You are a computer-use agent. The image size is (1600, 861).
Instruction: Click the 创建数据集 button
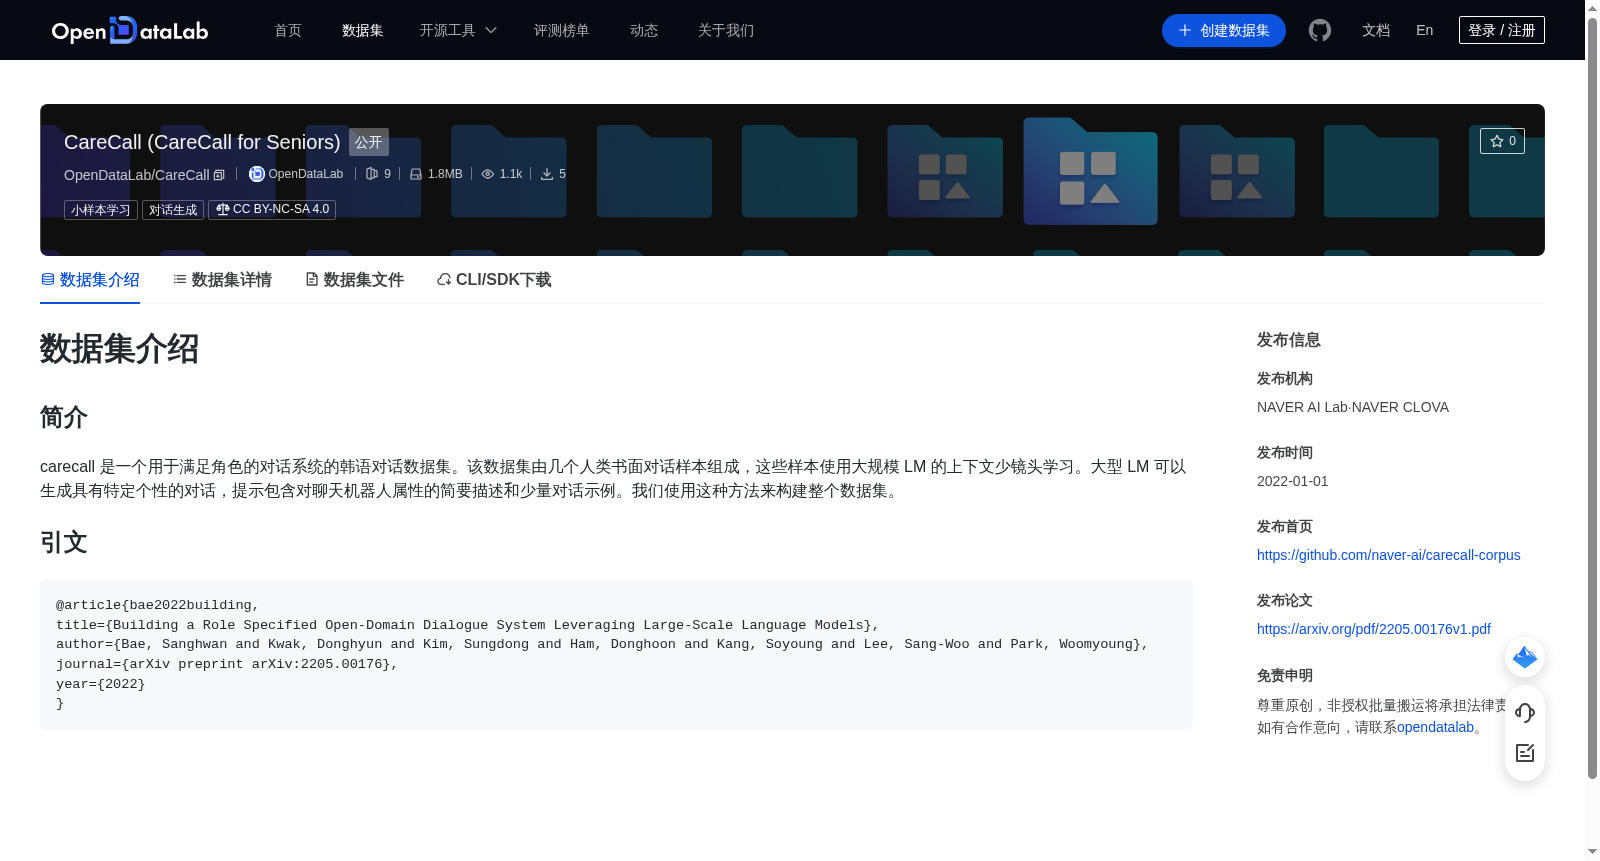click(1224, 30)
